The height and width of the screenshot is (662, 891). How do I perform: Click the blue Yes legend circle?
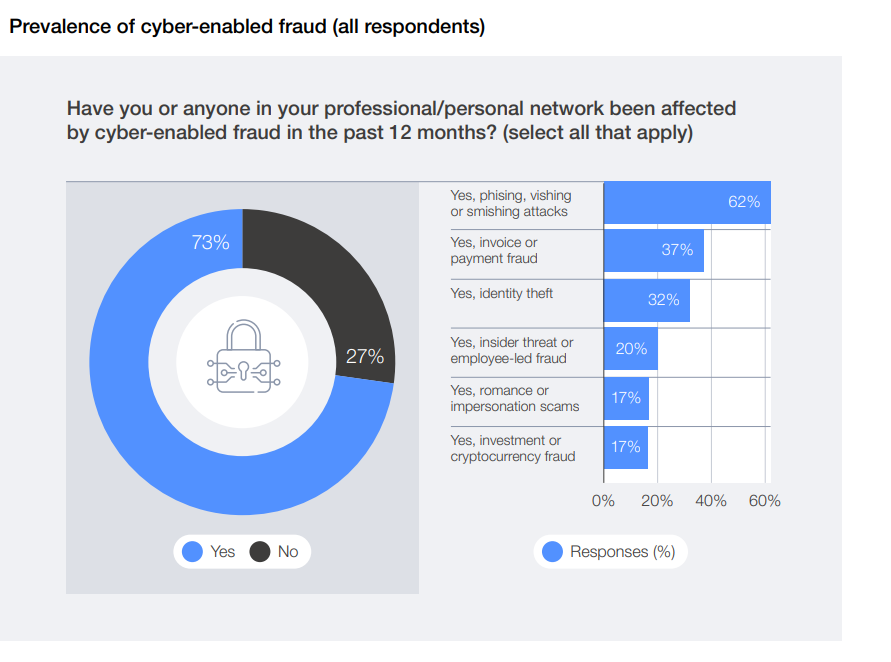(193, 552)
